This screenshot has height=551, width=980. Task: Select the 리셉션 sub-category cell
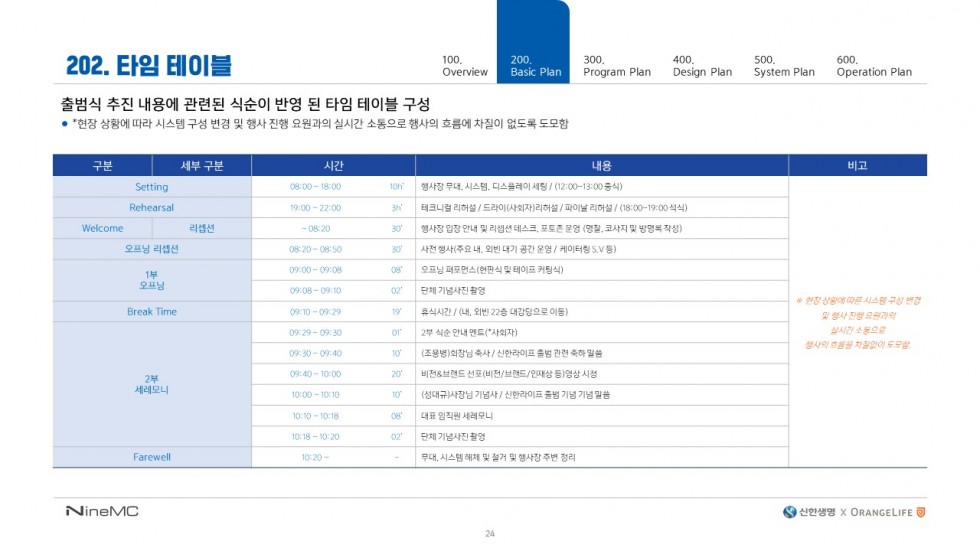point(202,228)
